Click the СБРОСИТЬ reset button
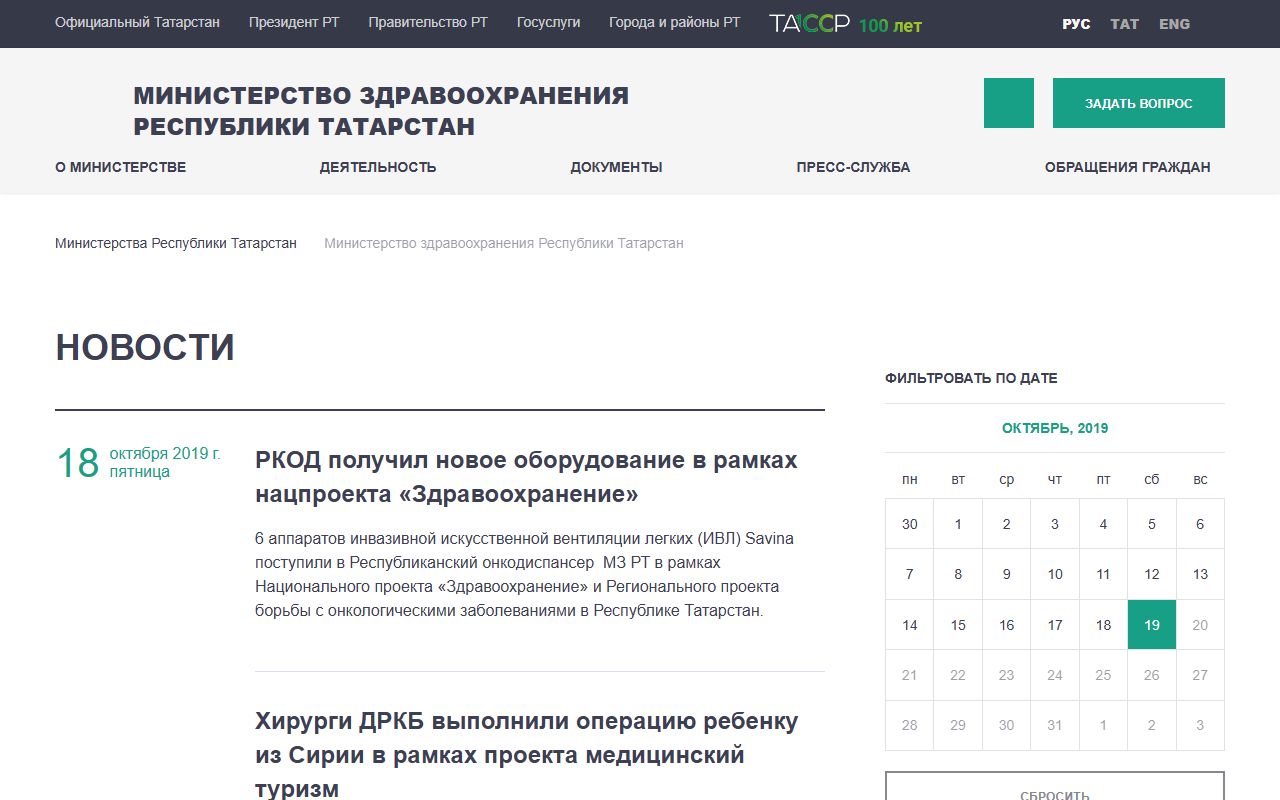The image size is (1280, 800). click(x=1055, y=786)
